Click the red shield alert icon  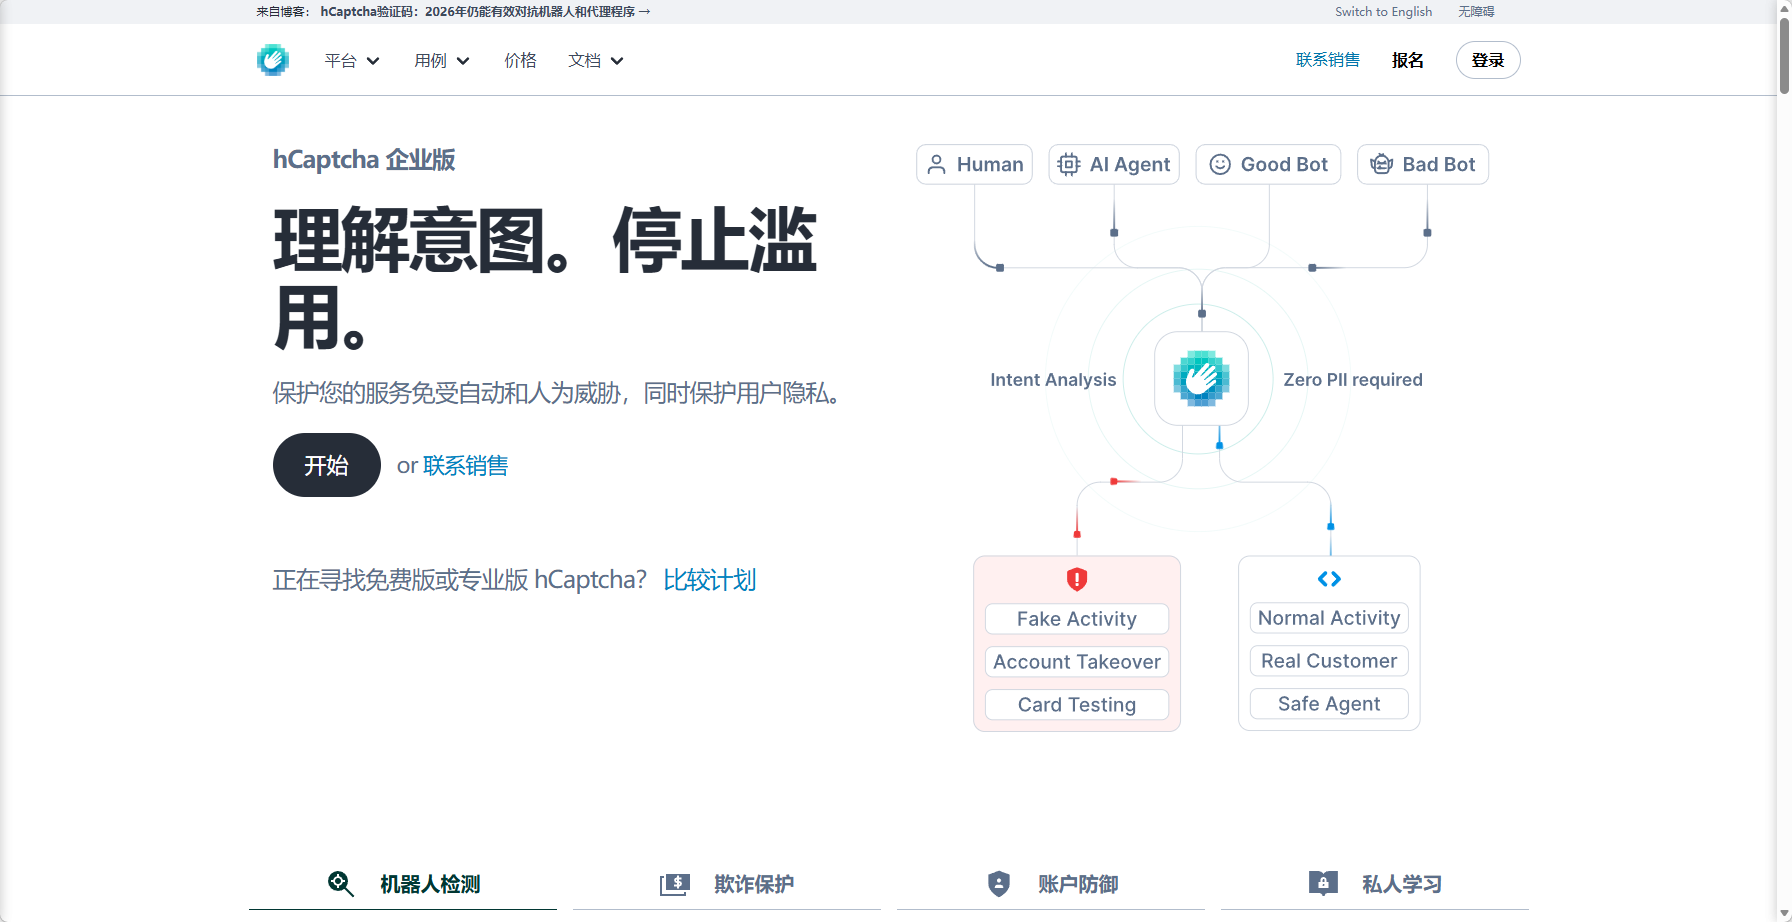click(x=1077, y=579)
